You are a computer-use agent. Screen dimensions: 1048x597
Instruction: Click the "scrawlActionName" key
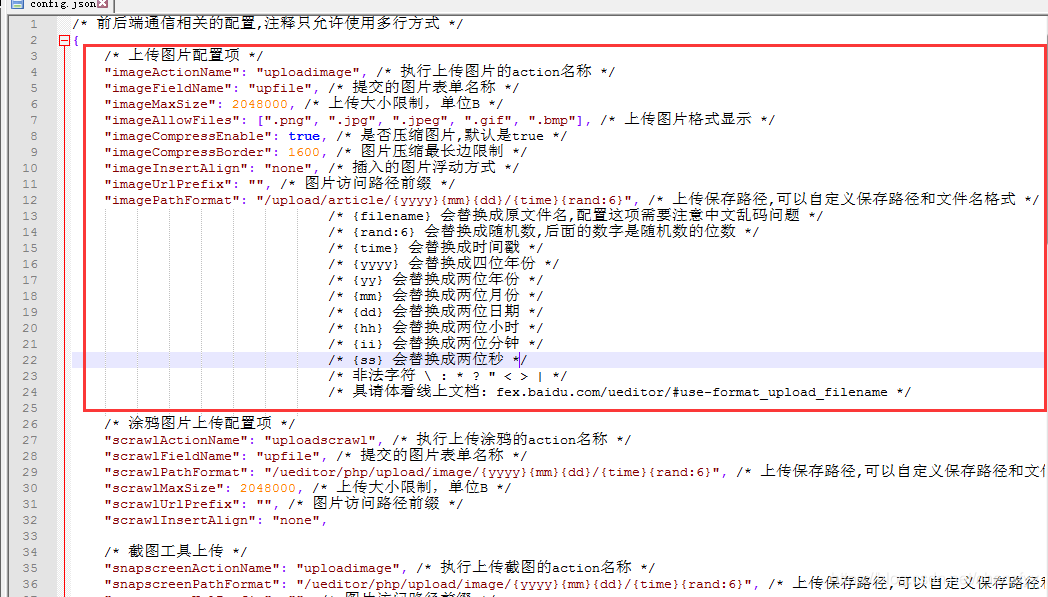[x=180, y=441]
